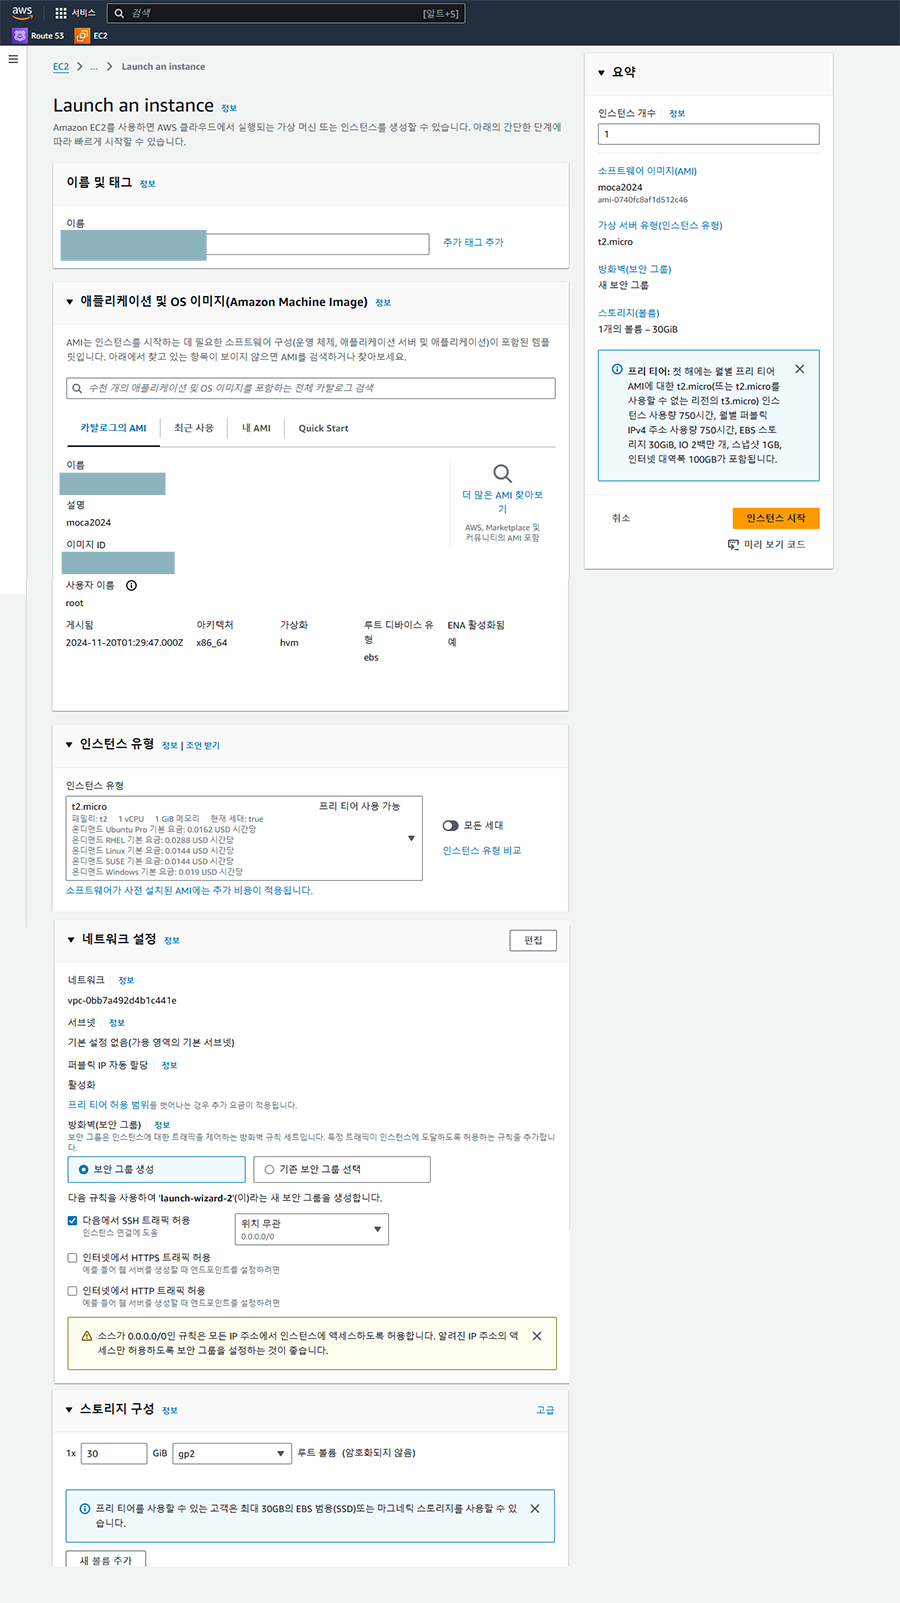
Task: Close the 0.0.0.0/0 security warning banner
Action: coord(537,1336)
